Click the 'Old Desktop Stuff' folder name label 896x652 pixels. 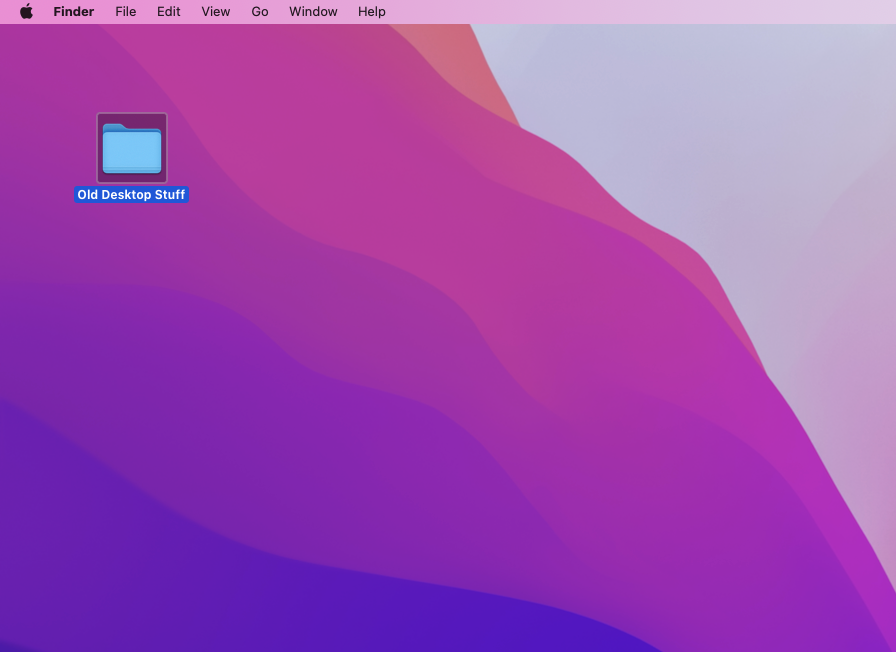pos(131,195)
